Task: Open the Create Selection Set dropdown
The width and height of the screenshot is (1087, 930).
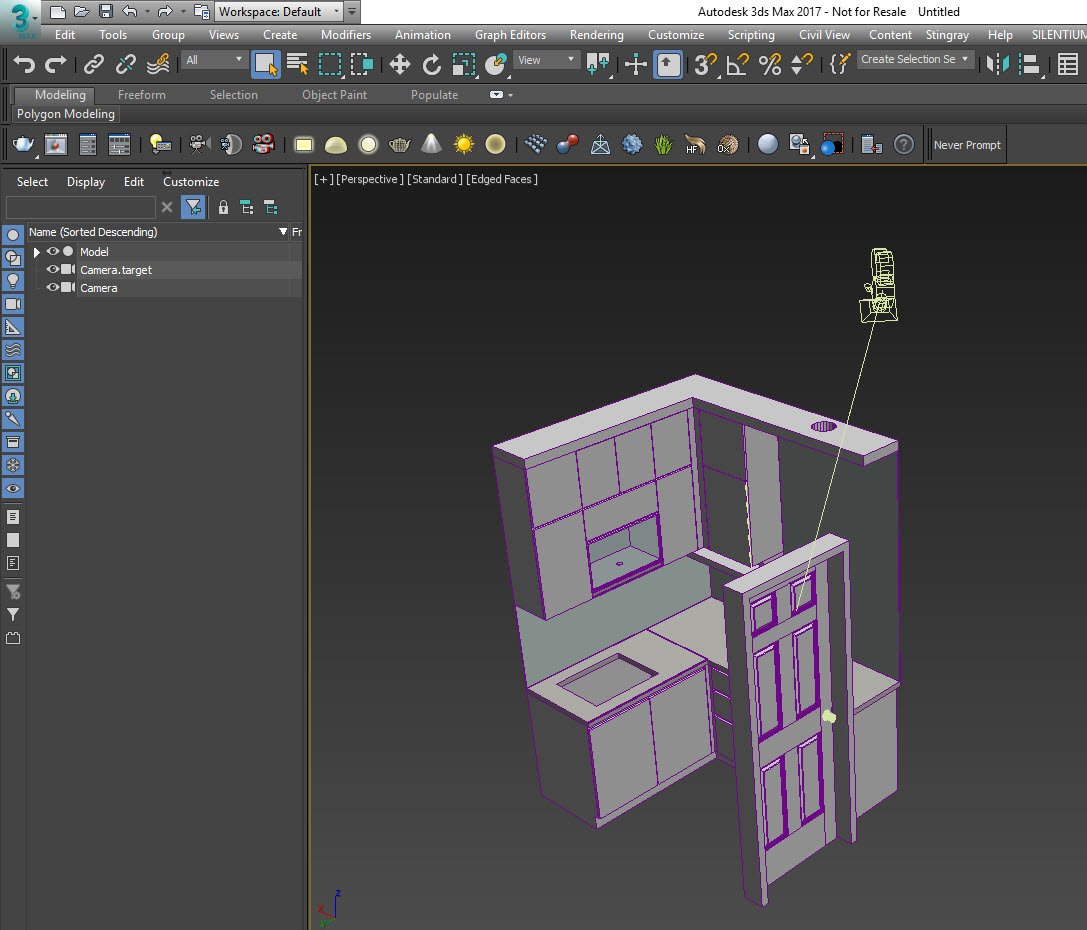Action: [x=915, y=60]
